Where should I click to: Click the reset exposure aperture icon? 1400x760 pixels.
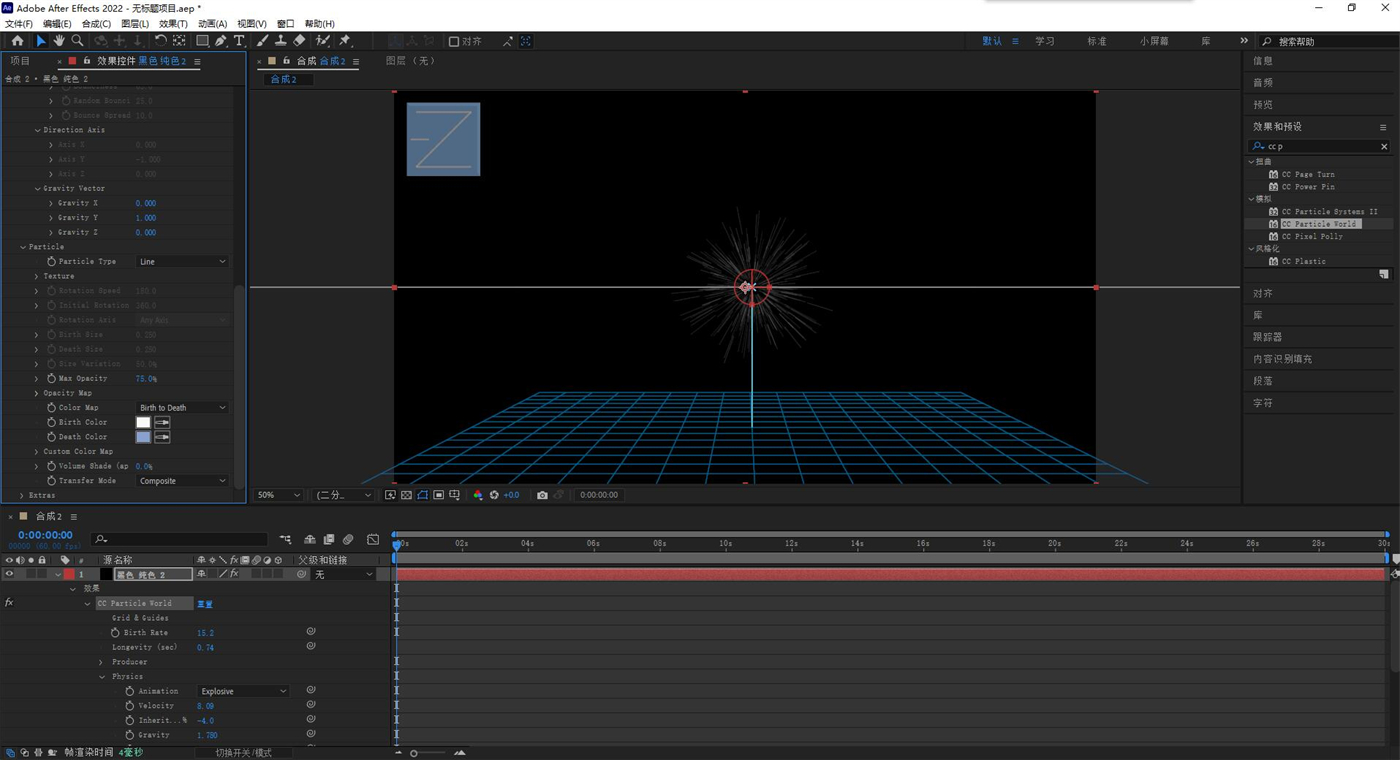[x=494, y=495]
